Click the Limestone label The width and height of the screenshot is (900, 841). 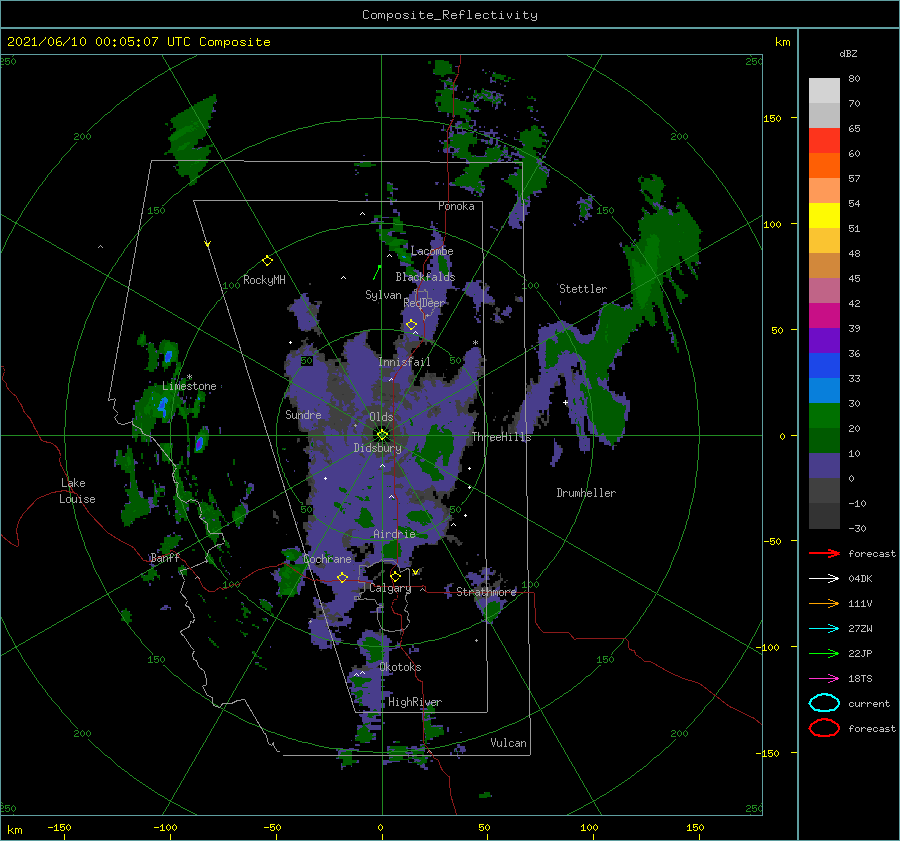pyautogui.click(x=189, y=386)
